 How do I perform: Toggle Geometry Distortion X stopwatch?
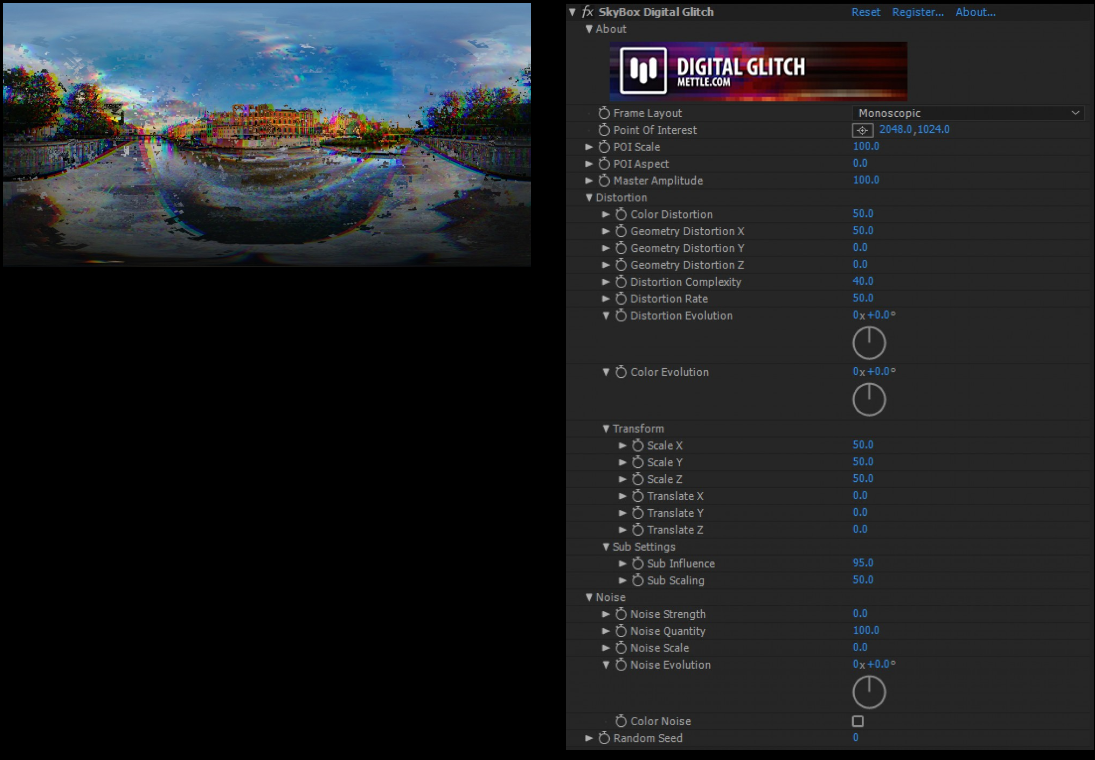(x=621, y=231)
